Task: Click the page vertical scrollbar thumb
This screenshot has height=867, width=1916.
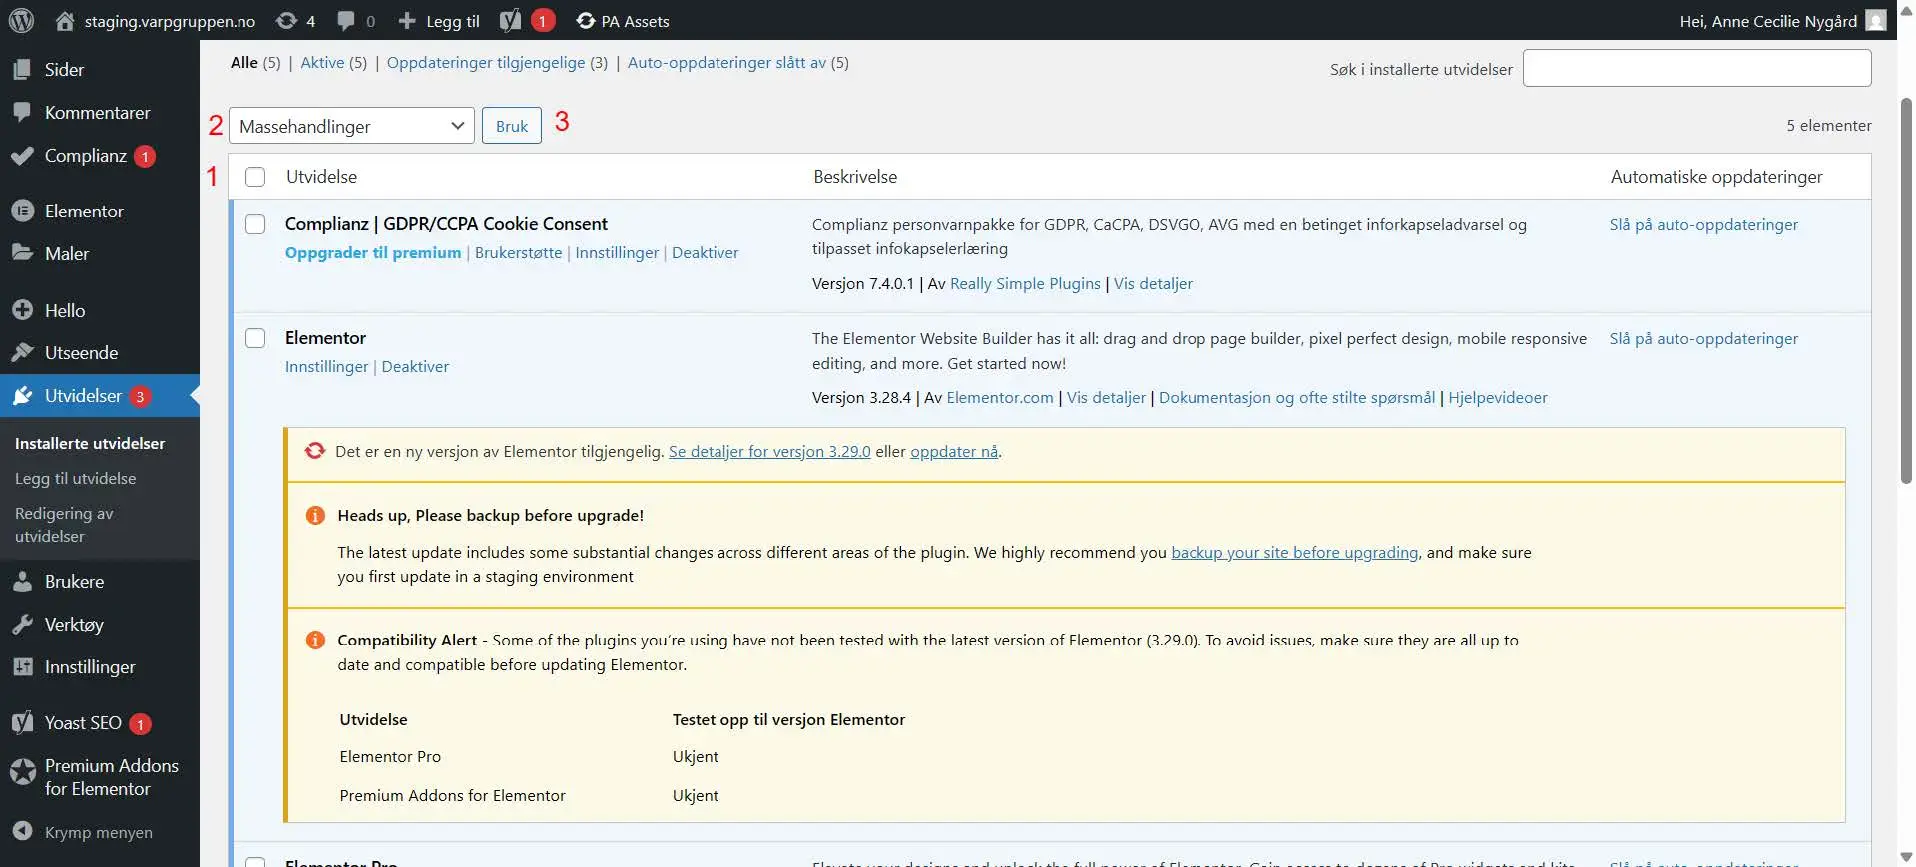Action: [x=1906, y=290]
